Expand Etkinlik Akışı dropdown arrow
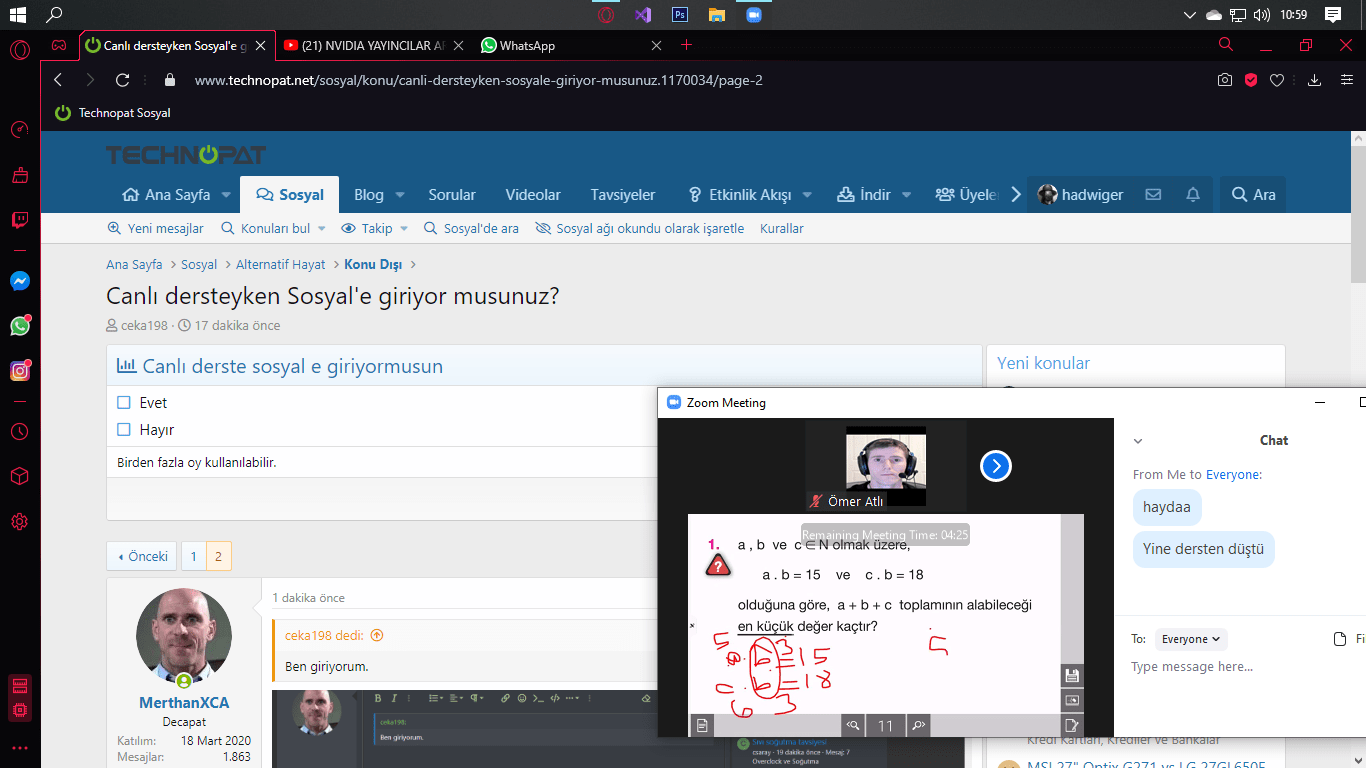1366x768 pixels. 807,195
